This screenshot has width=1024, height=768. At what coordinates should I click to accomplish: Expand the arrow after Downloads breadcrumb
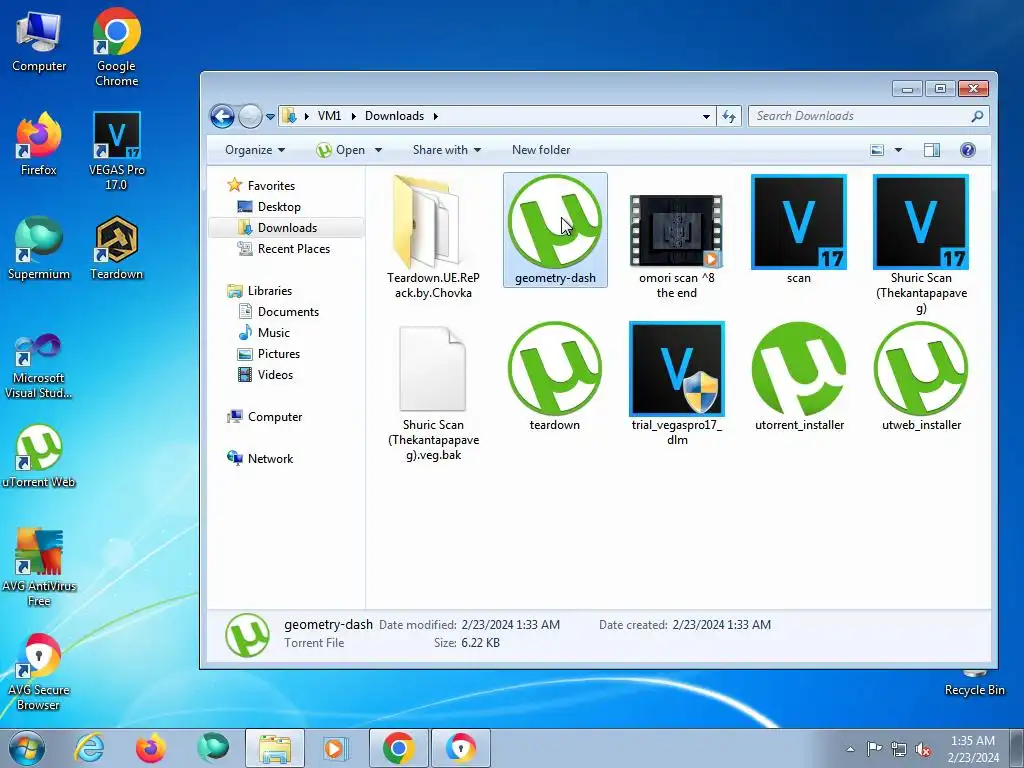435,116
